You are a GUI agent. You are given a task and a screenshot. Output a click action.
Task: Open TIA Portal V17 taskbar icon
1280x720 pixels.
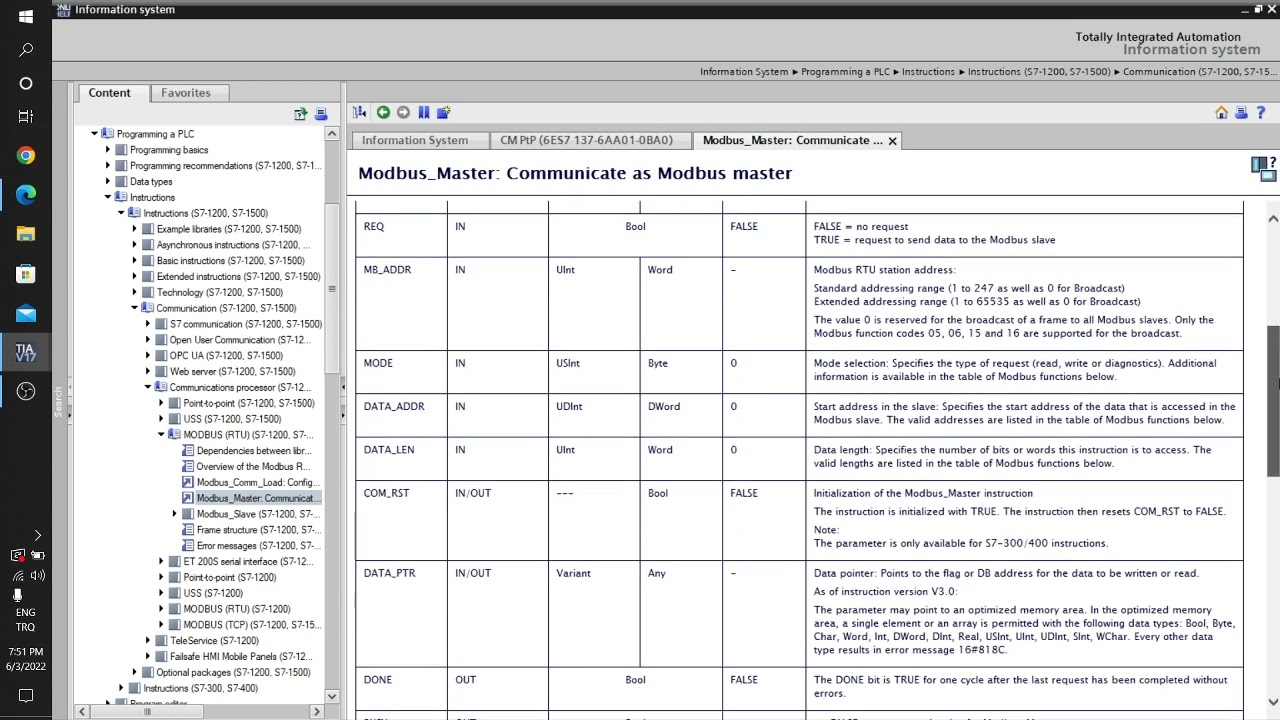coord(26,352)
